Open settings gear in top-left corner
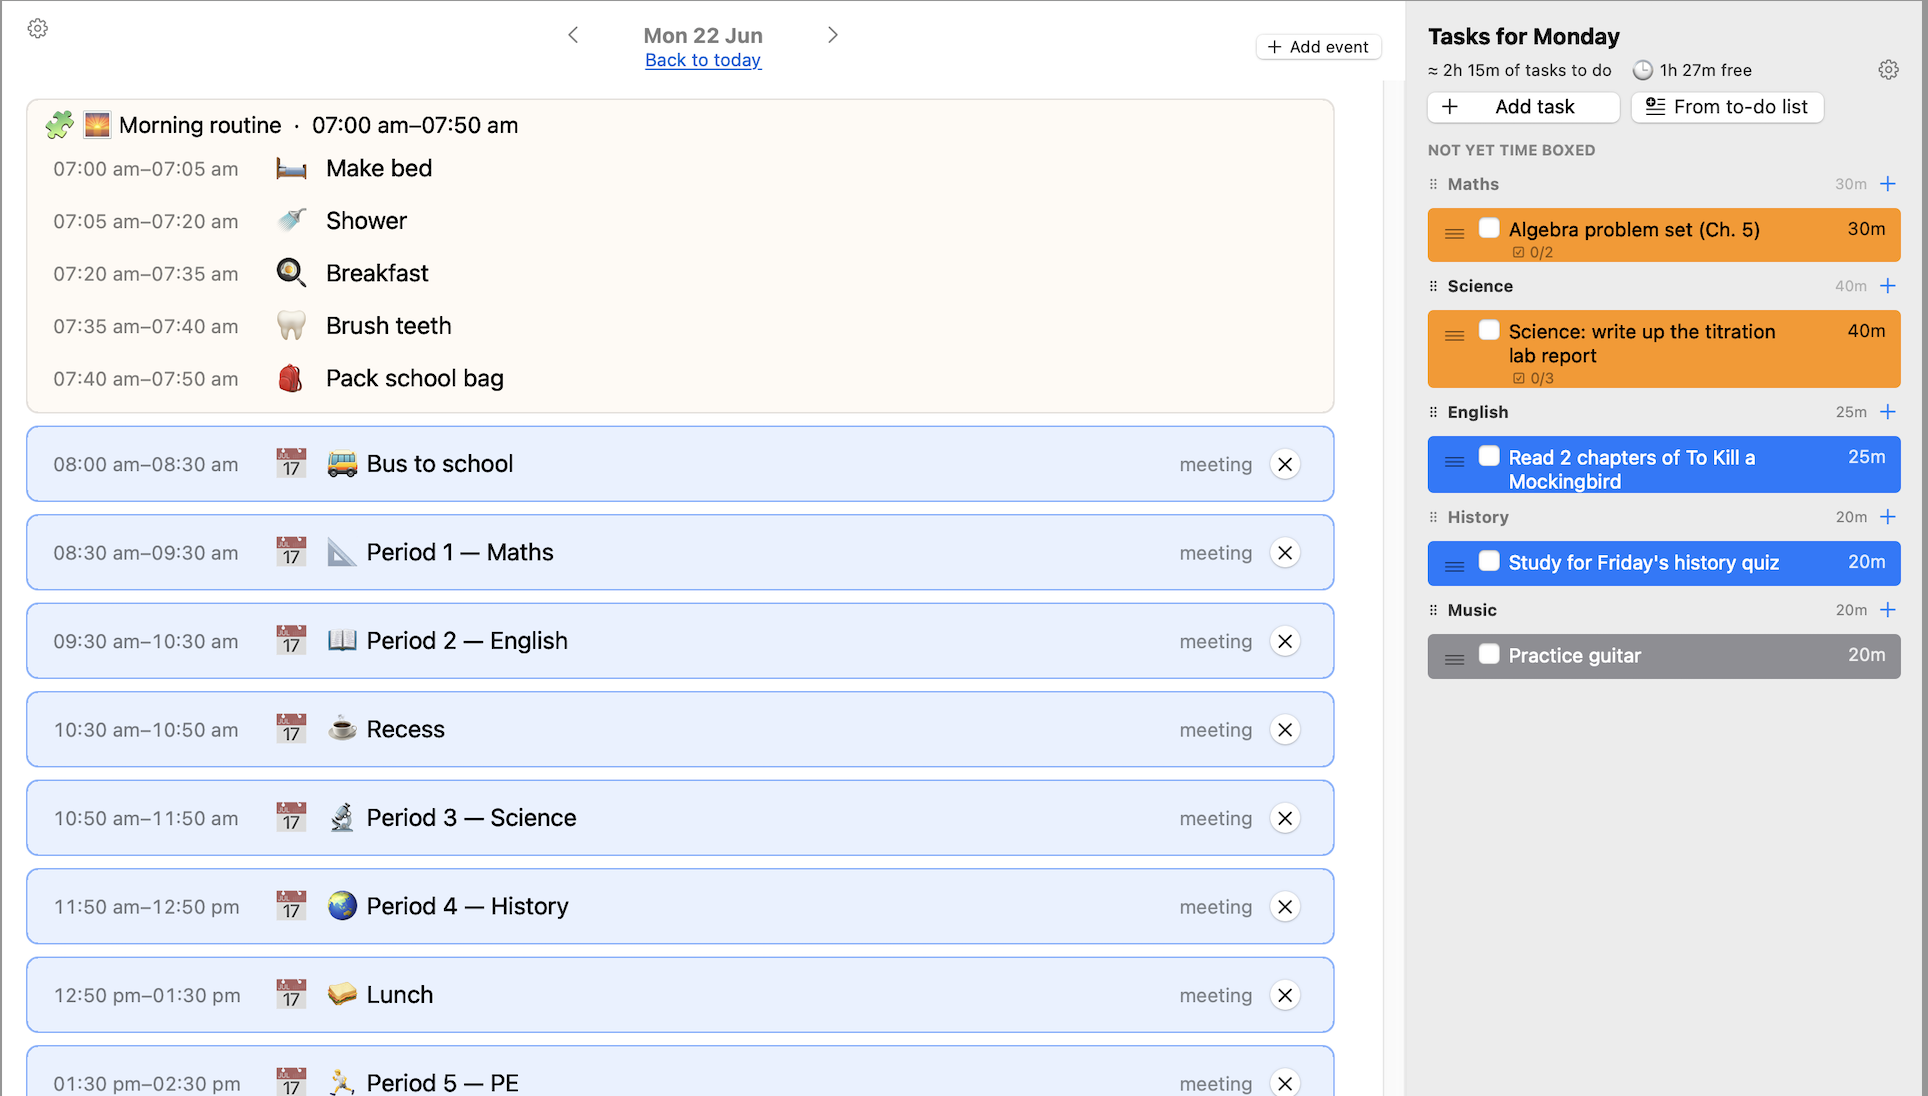This screenshot has height=1096, width=1928. [x=38, y=28]
